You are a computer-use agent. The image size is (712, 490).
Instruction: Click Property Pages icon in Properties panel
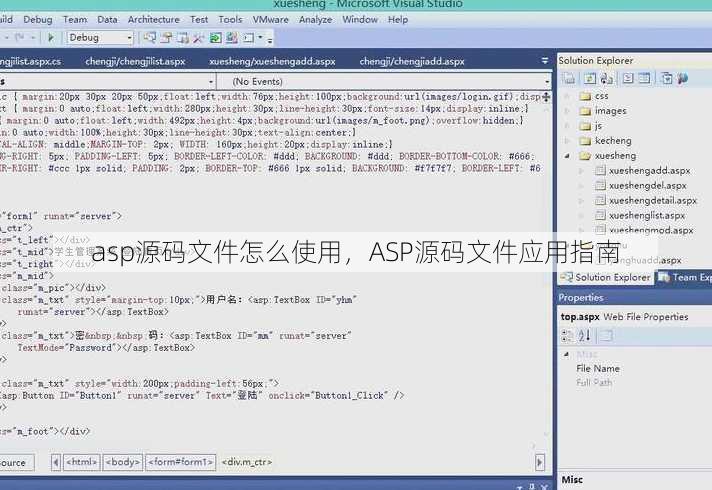pos(606,336)
